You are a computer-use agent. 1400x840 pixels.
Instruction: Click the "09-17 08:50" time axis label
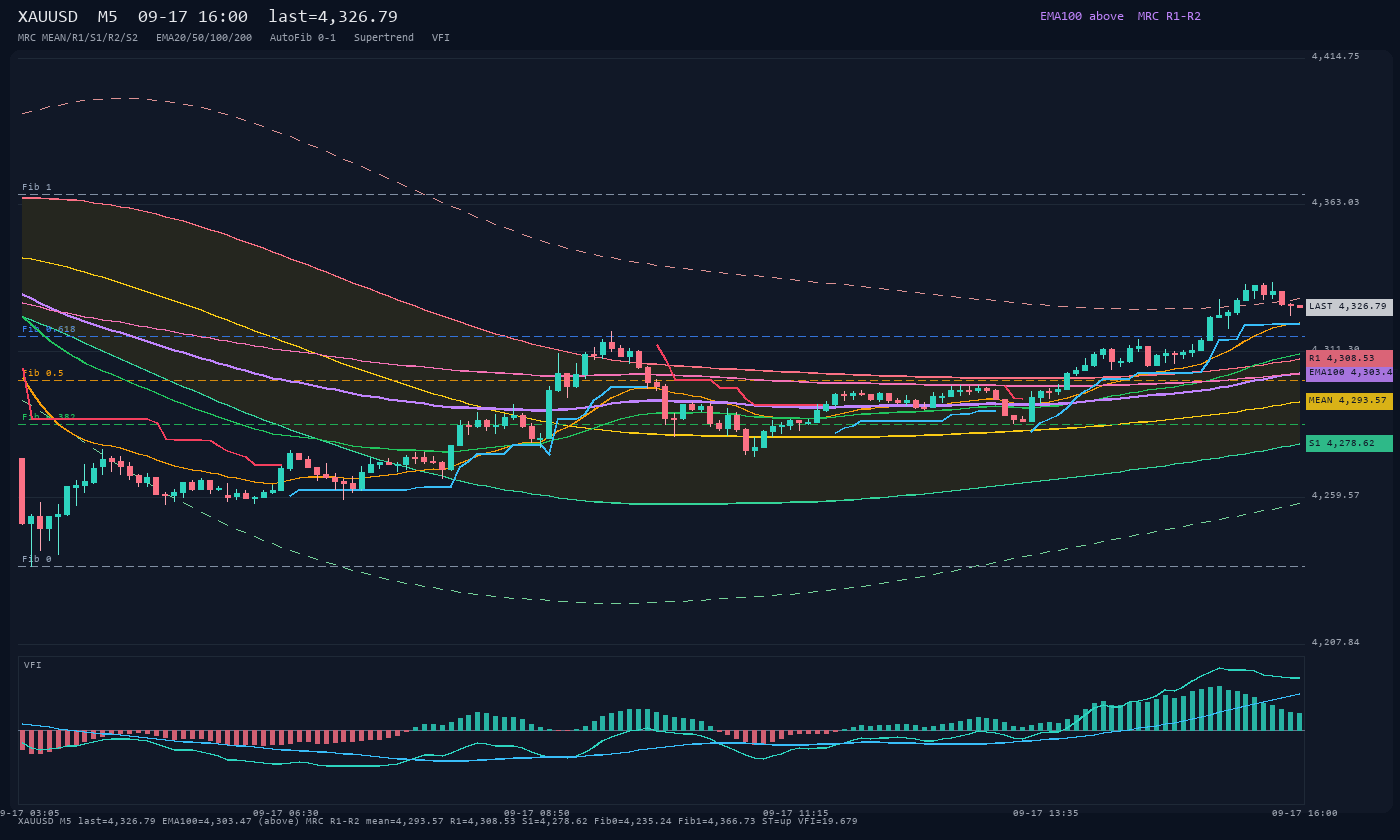point(537,813)
